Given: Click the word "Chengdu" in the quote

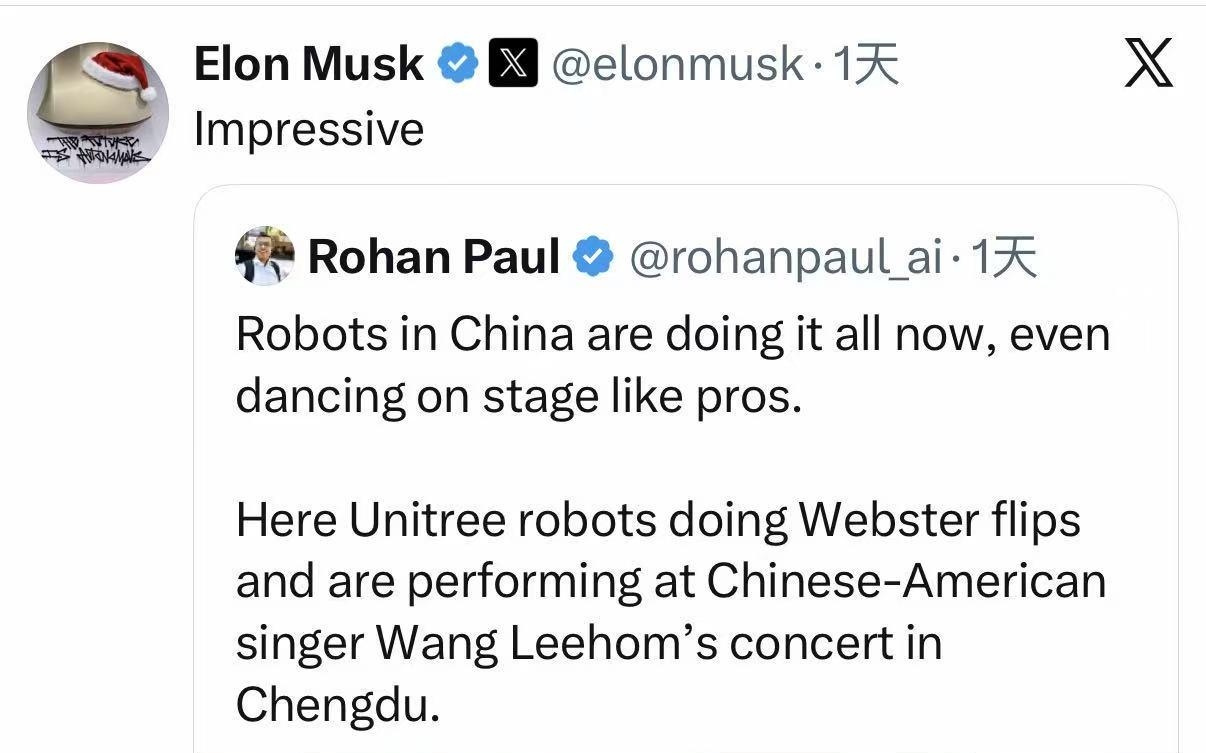Looking at the screenshot, I should (x=337, y=705).
